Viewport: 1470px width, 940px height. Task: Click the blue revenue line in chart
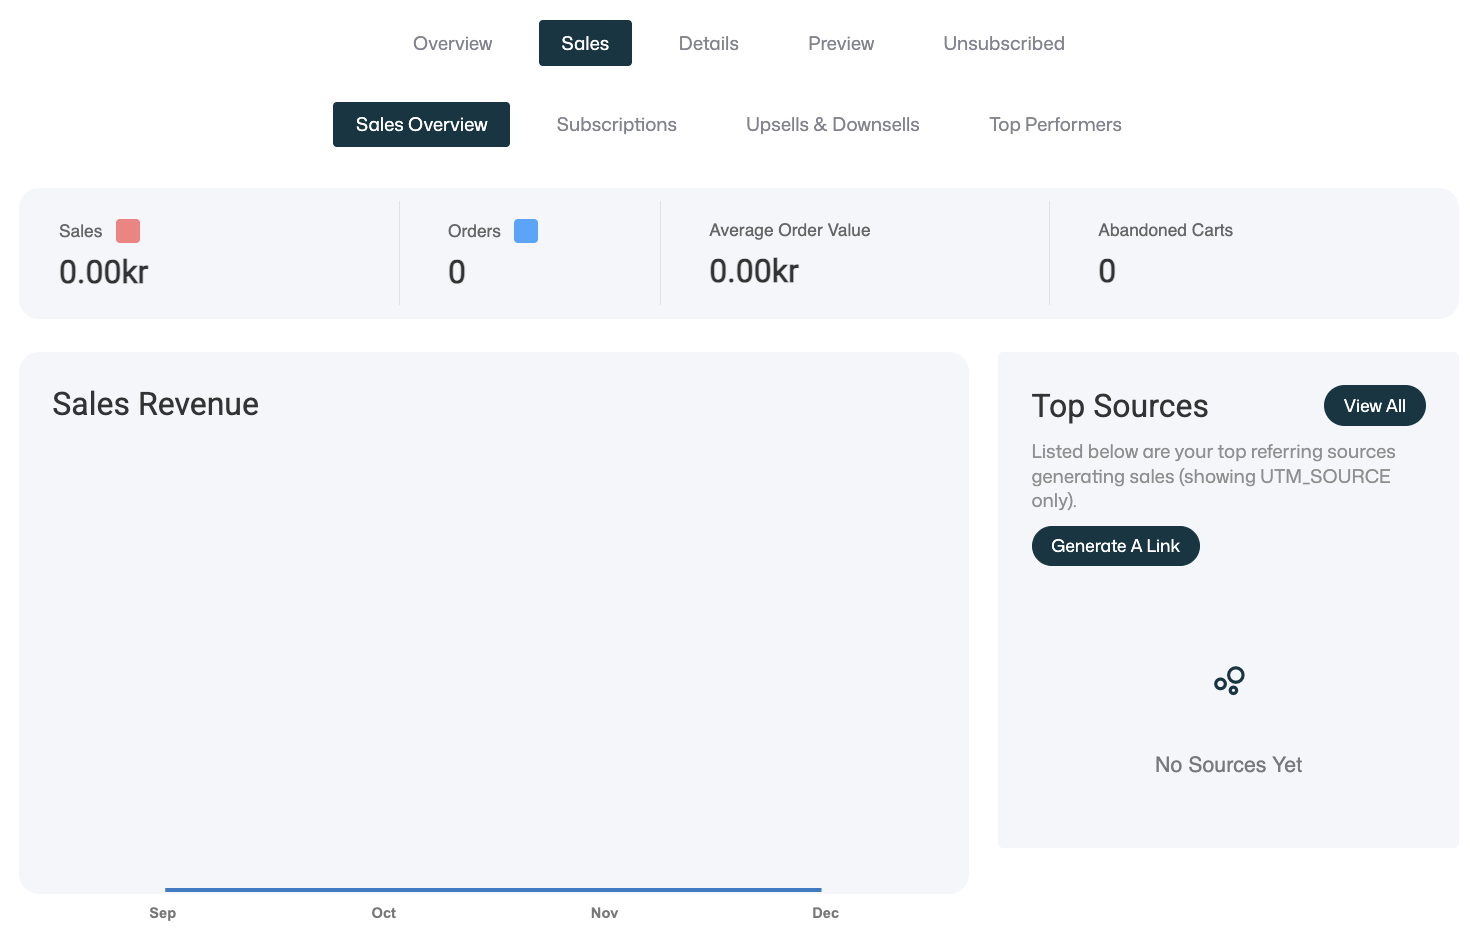(493, 889)
